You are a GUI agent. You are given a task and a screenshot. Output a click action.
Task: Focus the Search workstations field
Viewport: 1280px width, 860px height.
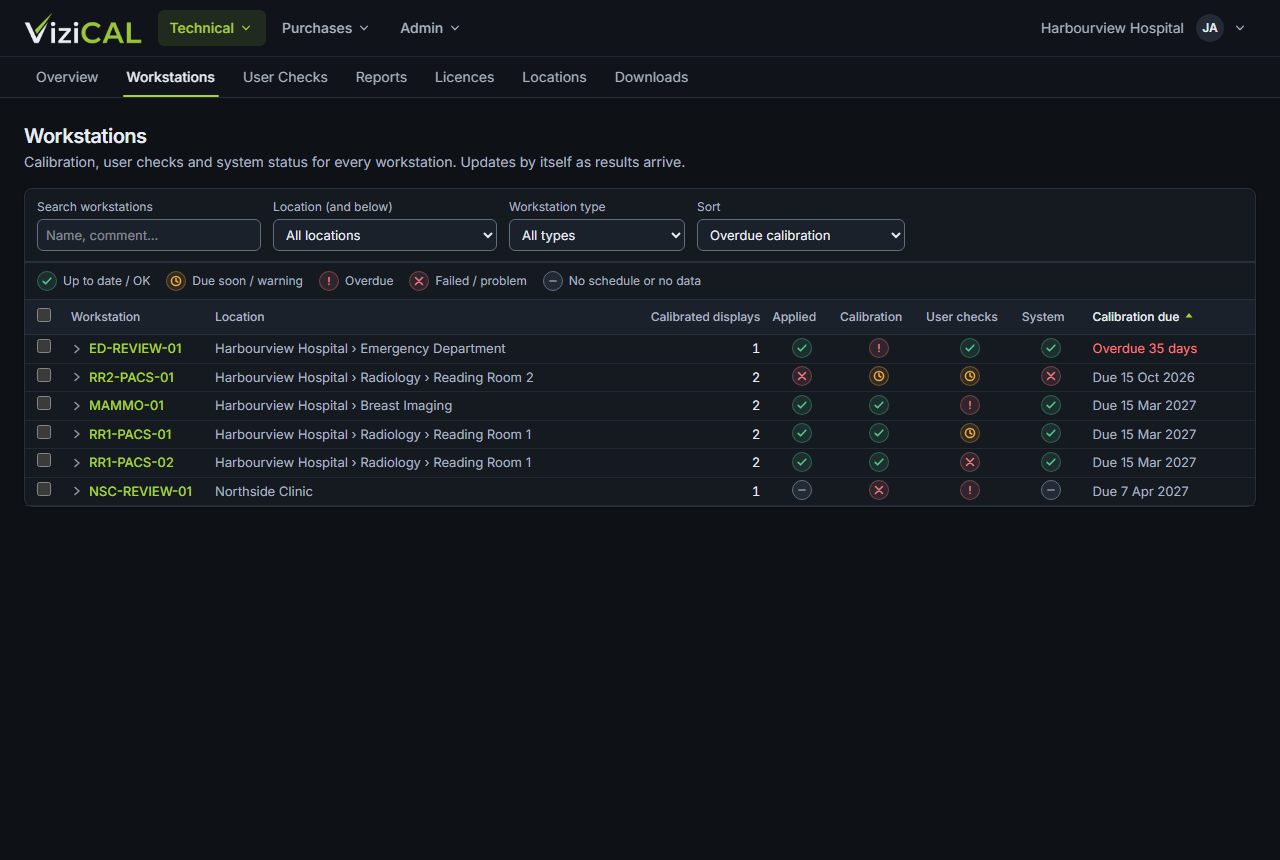pyautogui.click(x=149, y=235)
